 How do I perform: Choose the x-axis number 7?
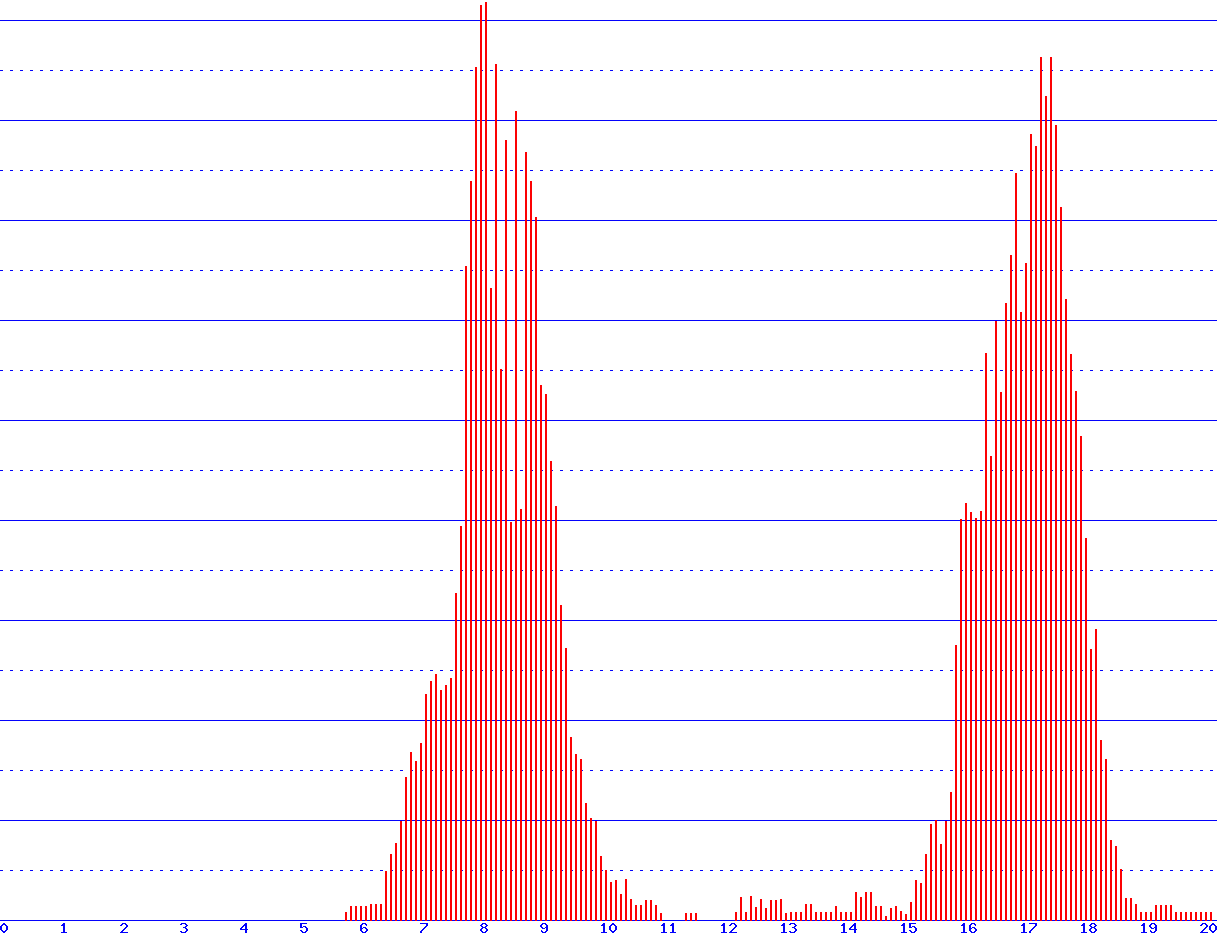424,929
